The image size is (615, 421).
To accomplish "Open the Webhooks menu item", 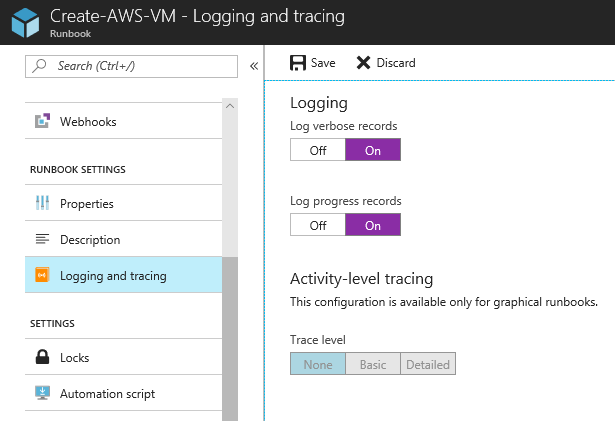I will coord(88,122).
